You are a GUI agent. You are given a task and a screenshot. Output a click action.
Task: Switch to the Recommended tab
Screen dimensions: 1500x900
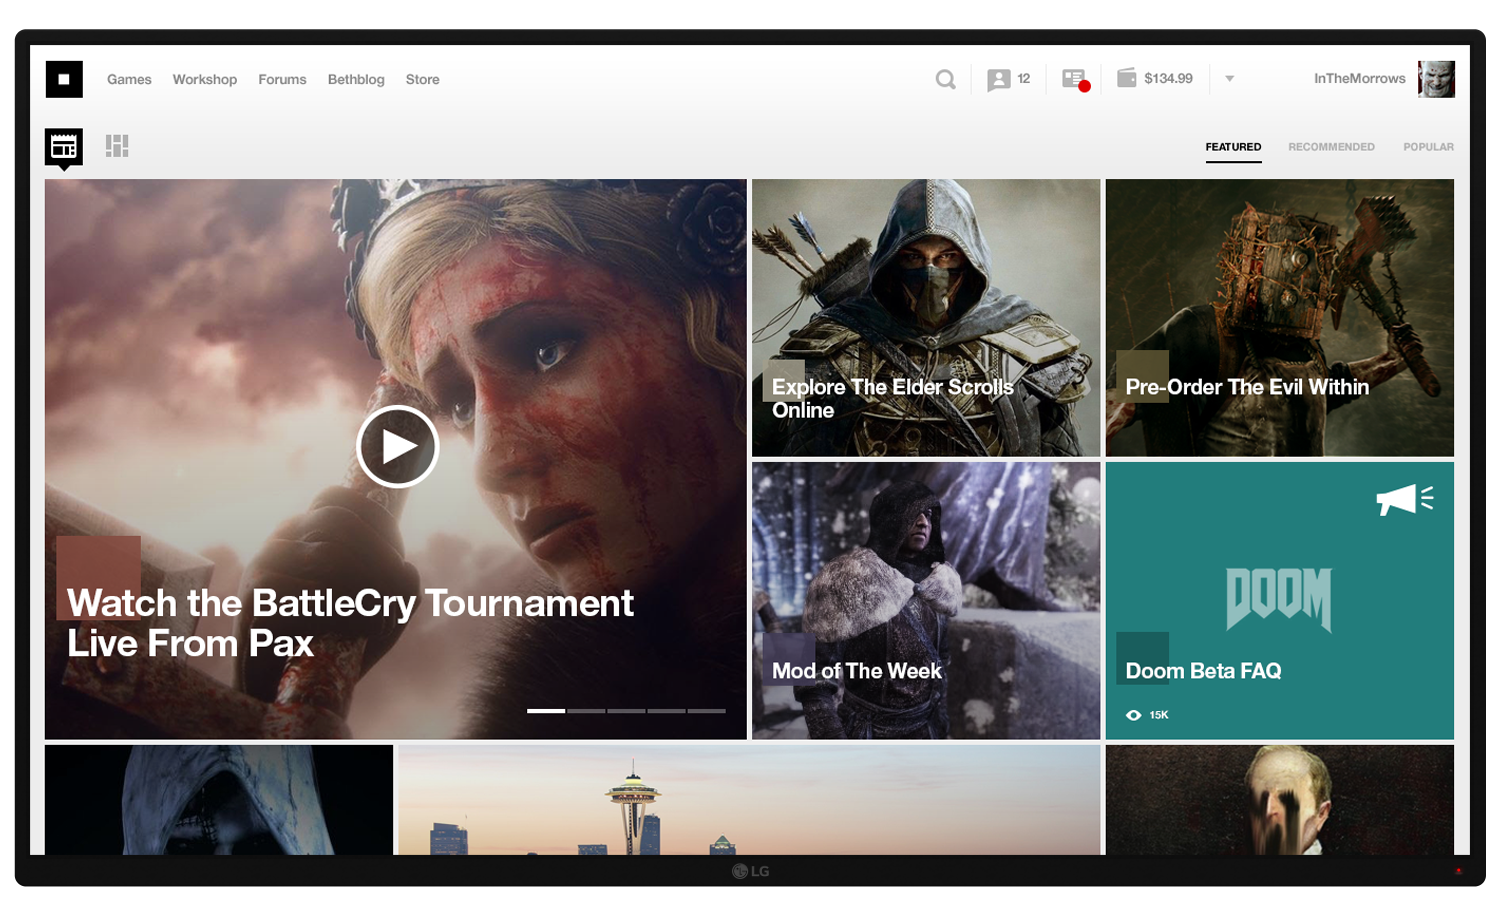point(1331,147)
